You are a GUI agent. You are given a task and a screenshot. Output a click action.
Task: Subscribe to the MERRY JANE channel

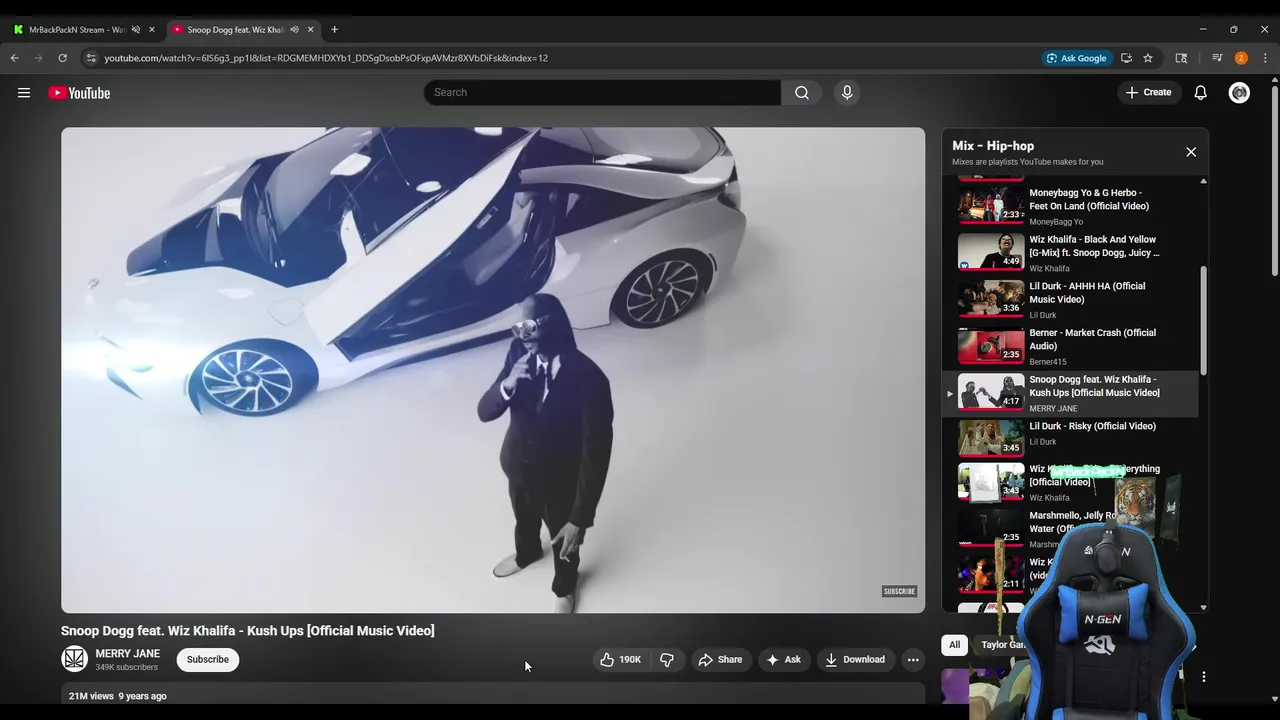(x=208, y=660)
